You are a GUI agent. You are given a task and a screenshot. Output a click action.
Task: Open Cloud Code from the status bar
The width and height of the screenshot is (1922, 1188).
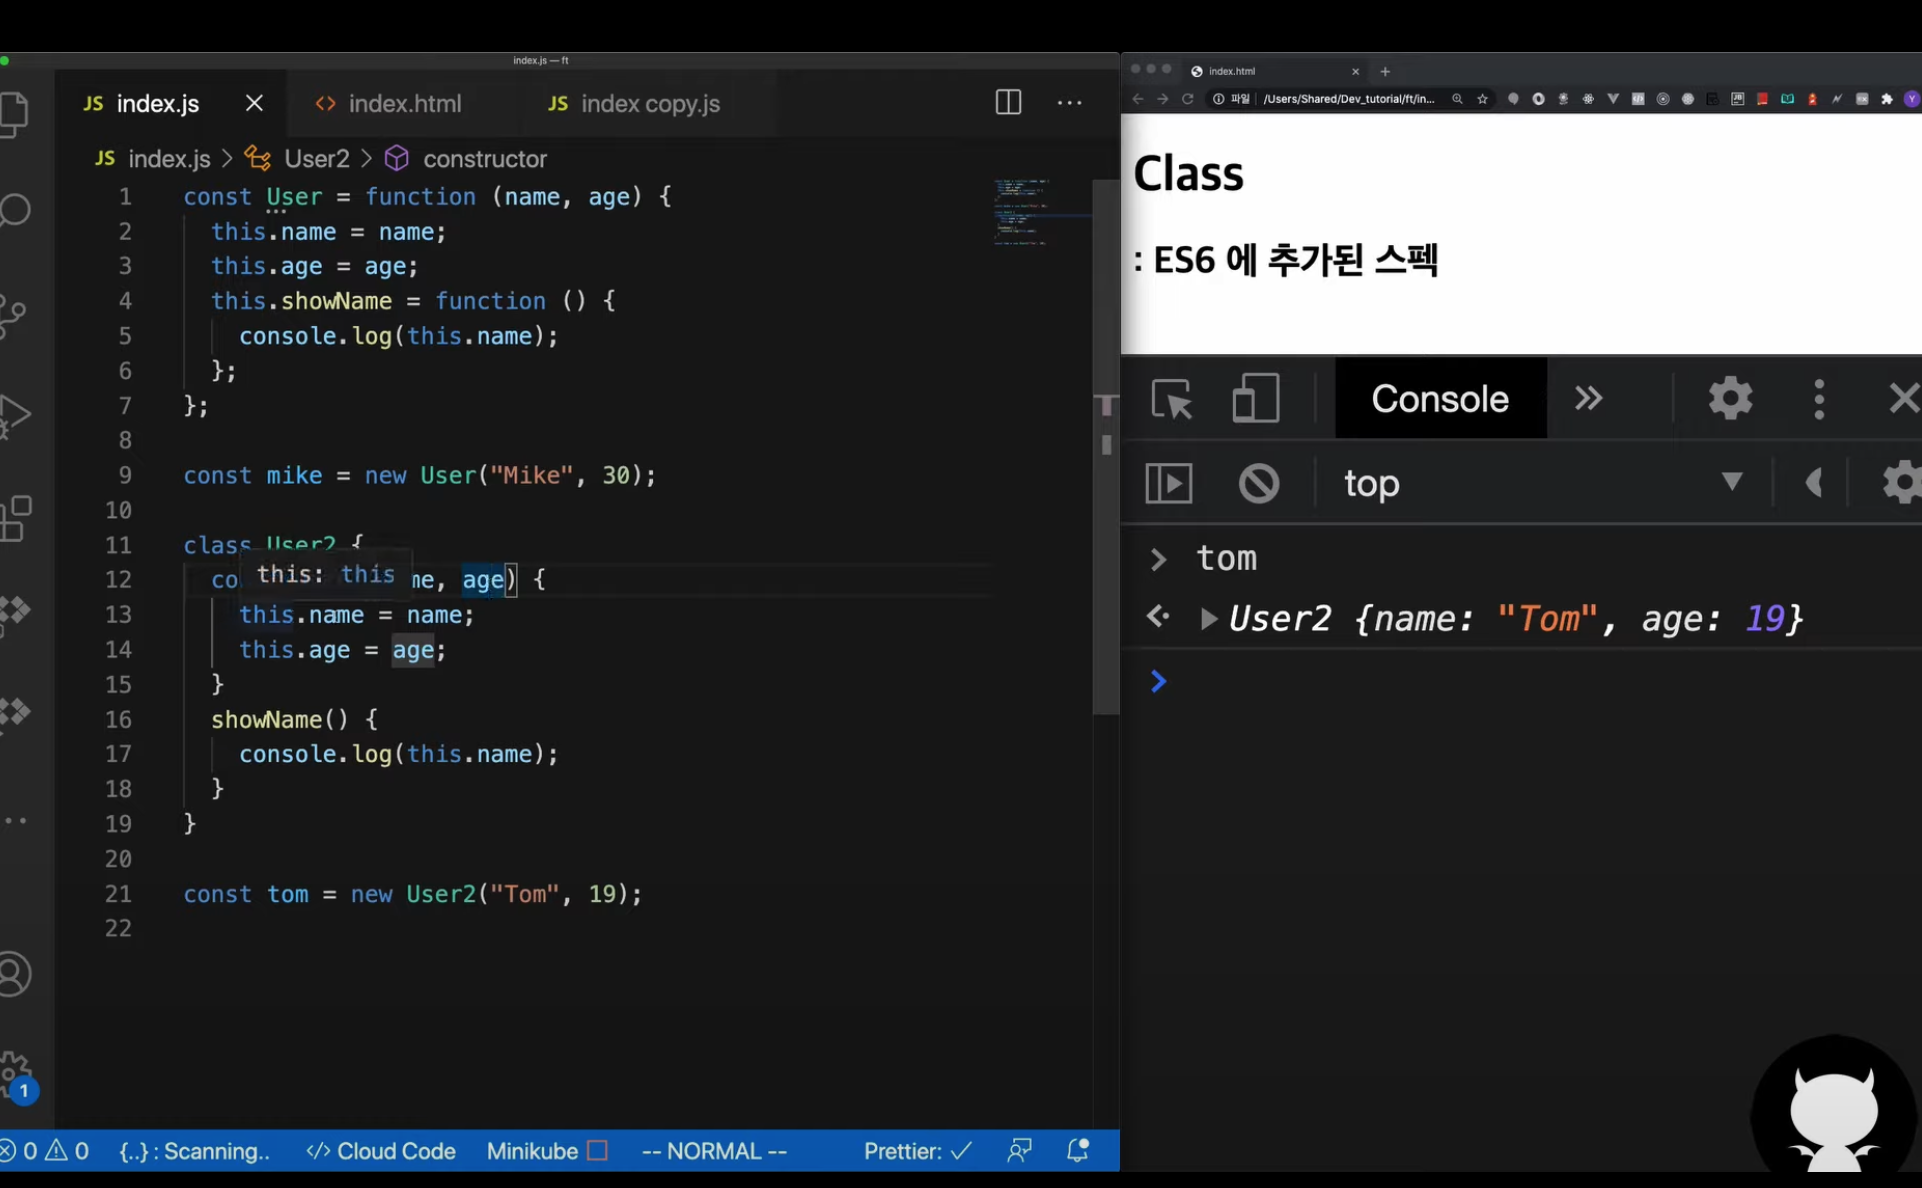[381, 1151]
